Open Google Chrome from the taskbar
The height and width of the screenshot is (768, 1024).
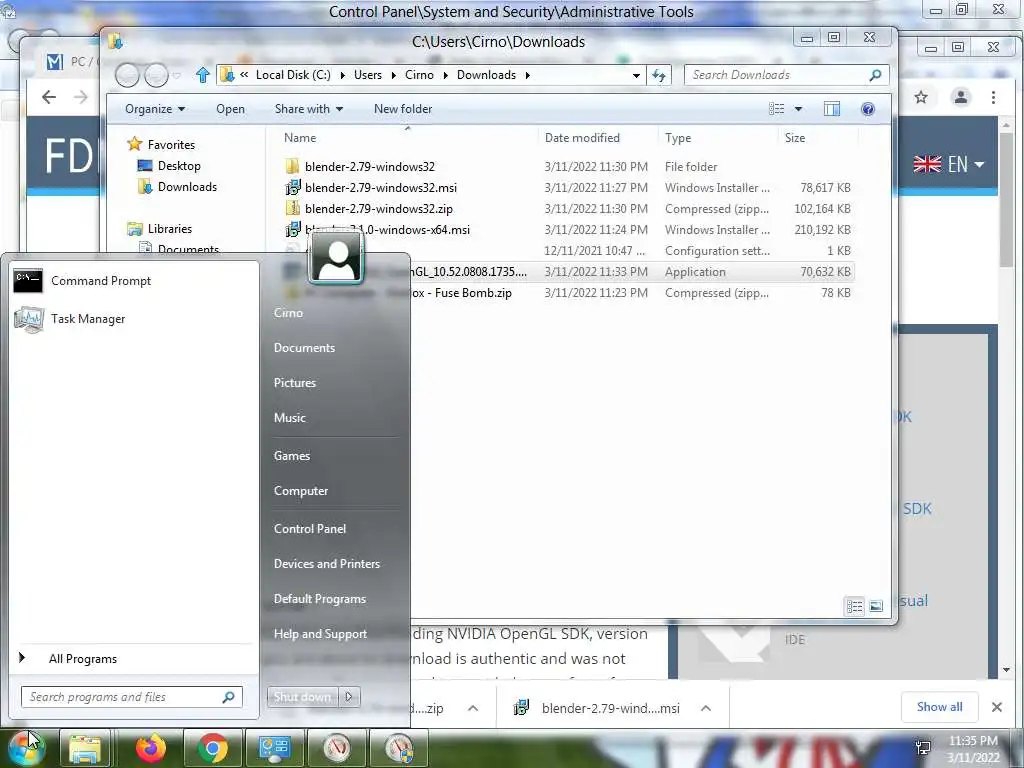tap(212, 748)
